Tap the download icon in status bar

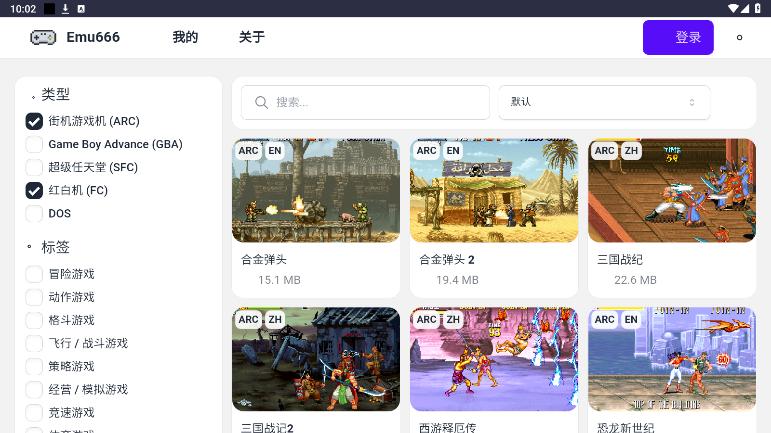point(65,8)
